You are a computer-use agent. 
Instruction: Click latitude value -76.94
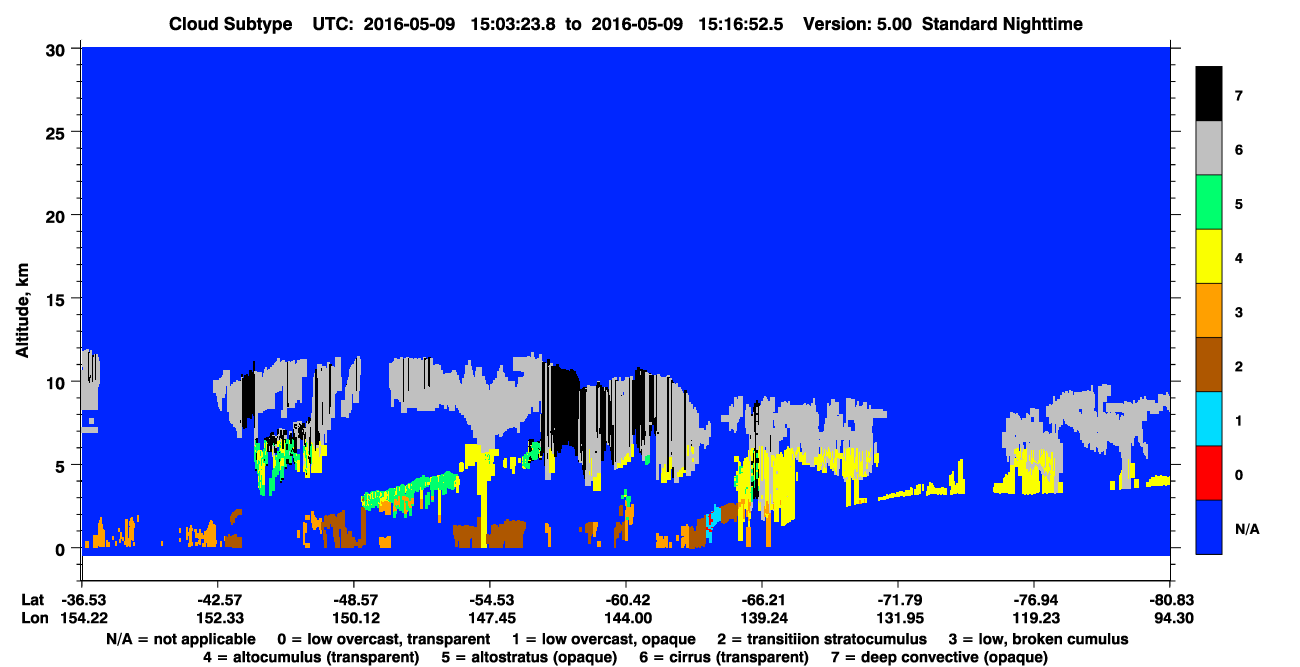(x=1033, y=600)
